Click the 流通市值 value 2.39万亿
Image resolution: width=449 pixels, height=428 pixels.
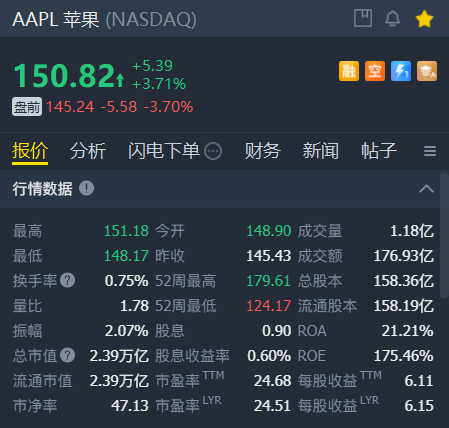119,381
